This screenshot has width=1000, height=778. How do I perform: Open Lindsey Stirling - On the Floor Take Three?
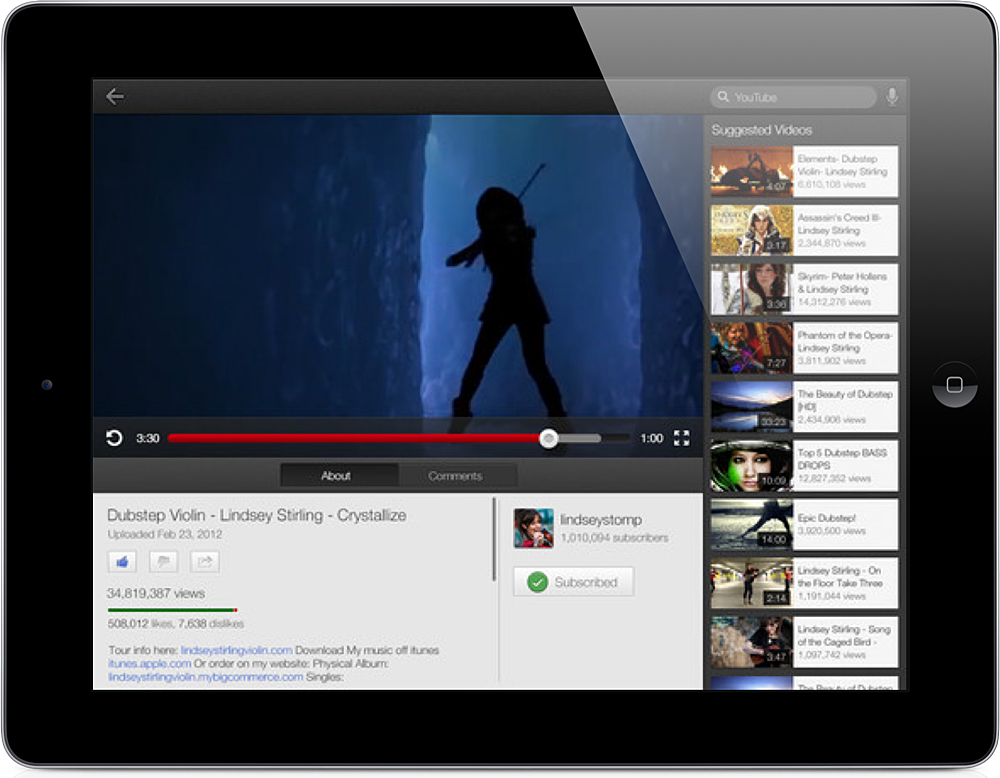coord(804,583)
